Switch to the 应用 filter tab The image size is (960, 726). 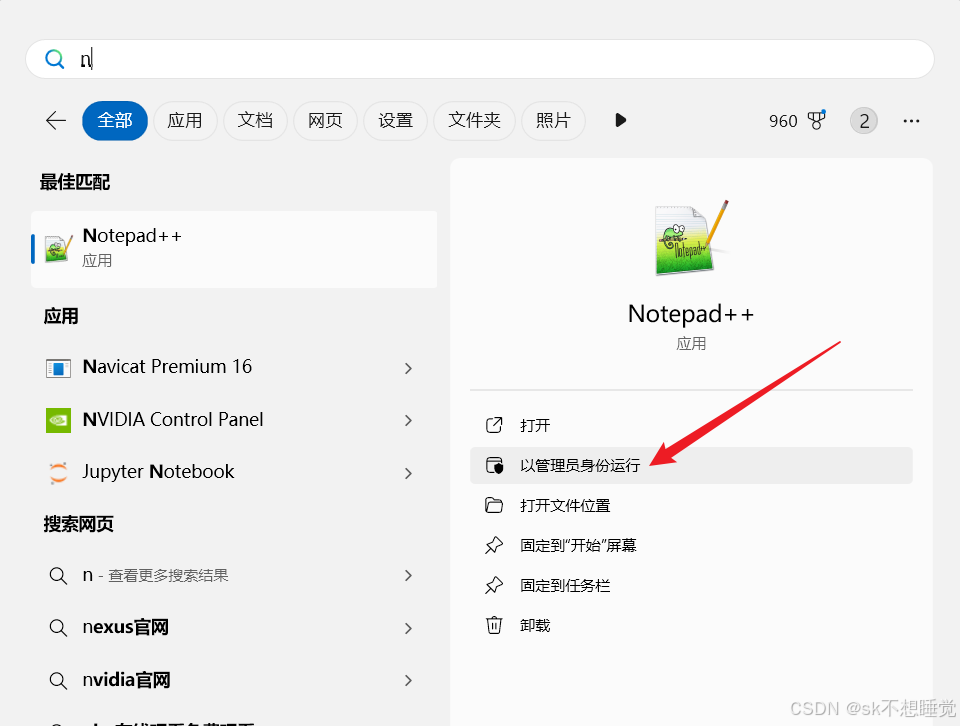(x=185, y=121)
